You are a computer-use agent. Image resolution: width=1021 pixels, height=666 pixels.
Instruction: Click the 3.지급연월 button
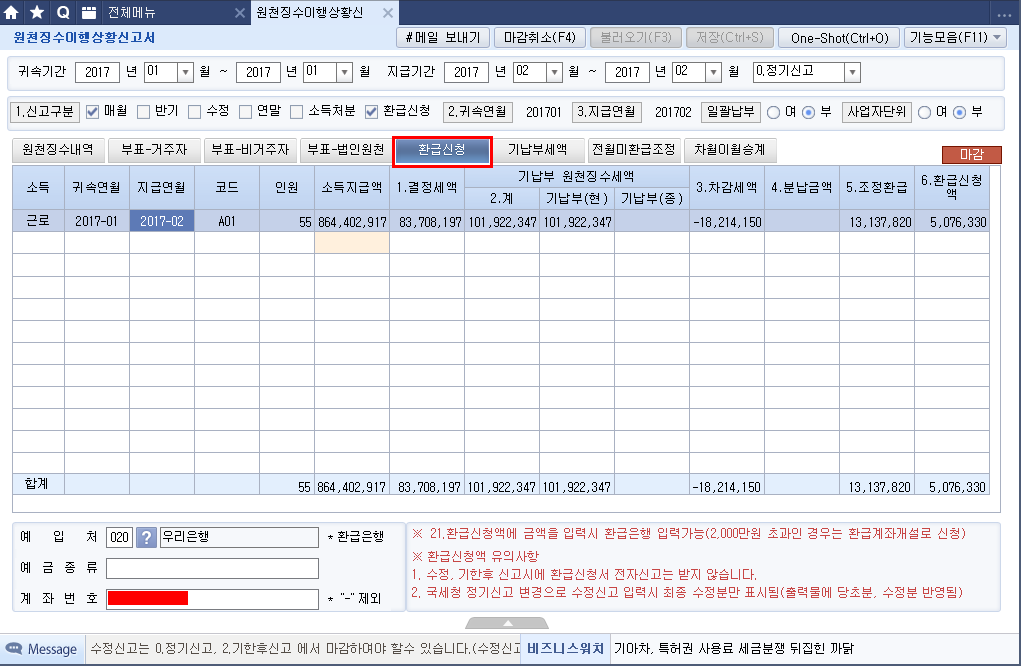coord(607,112)
